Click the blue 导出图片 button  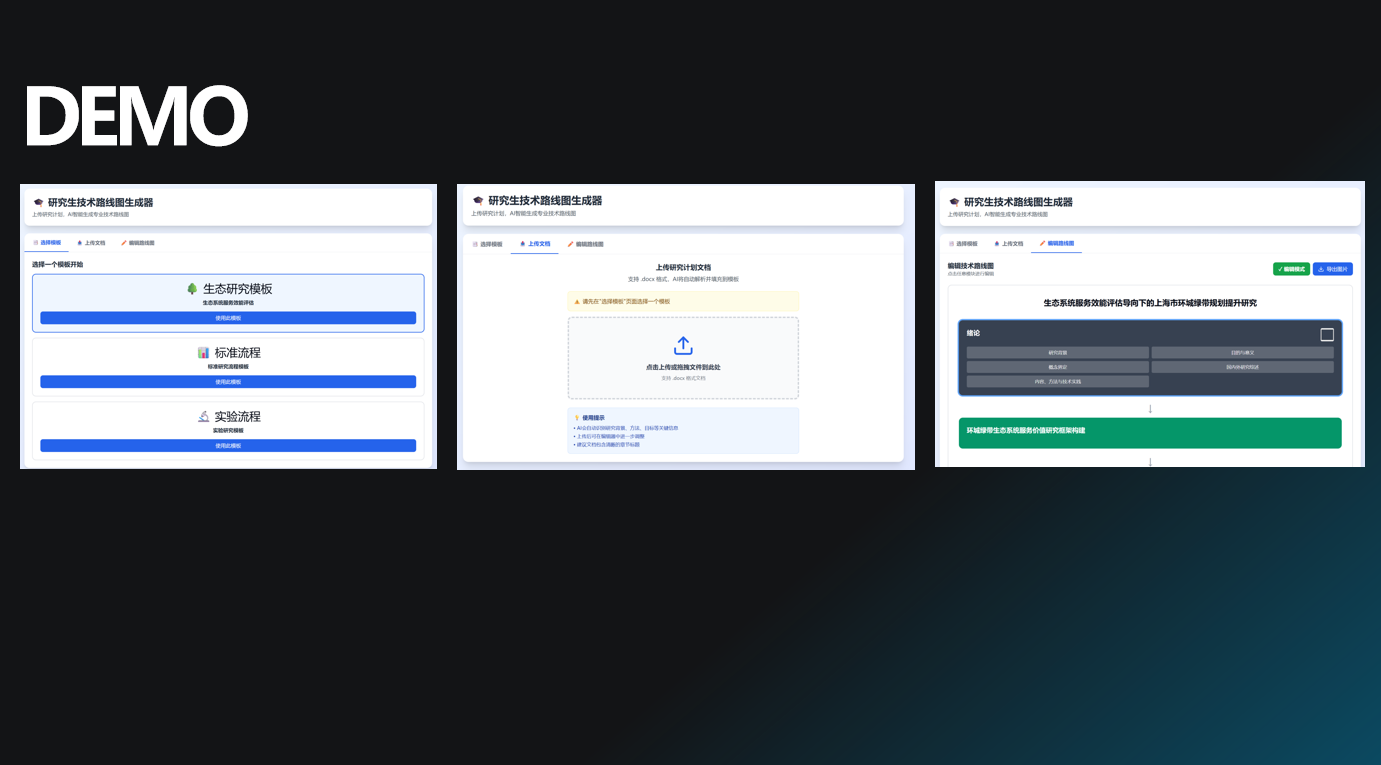click(1332, 269)
